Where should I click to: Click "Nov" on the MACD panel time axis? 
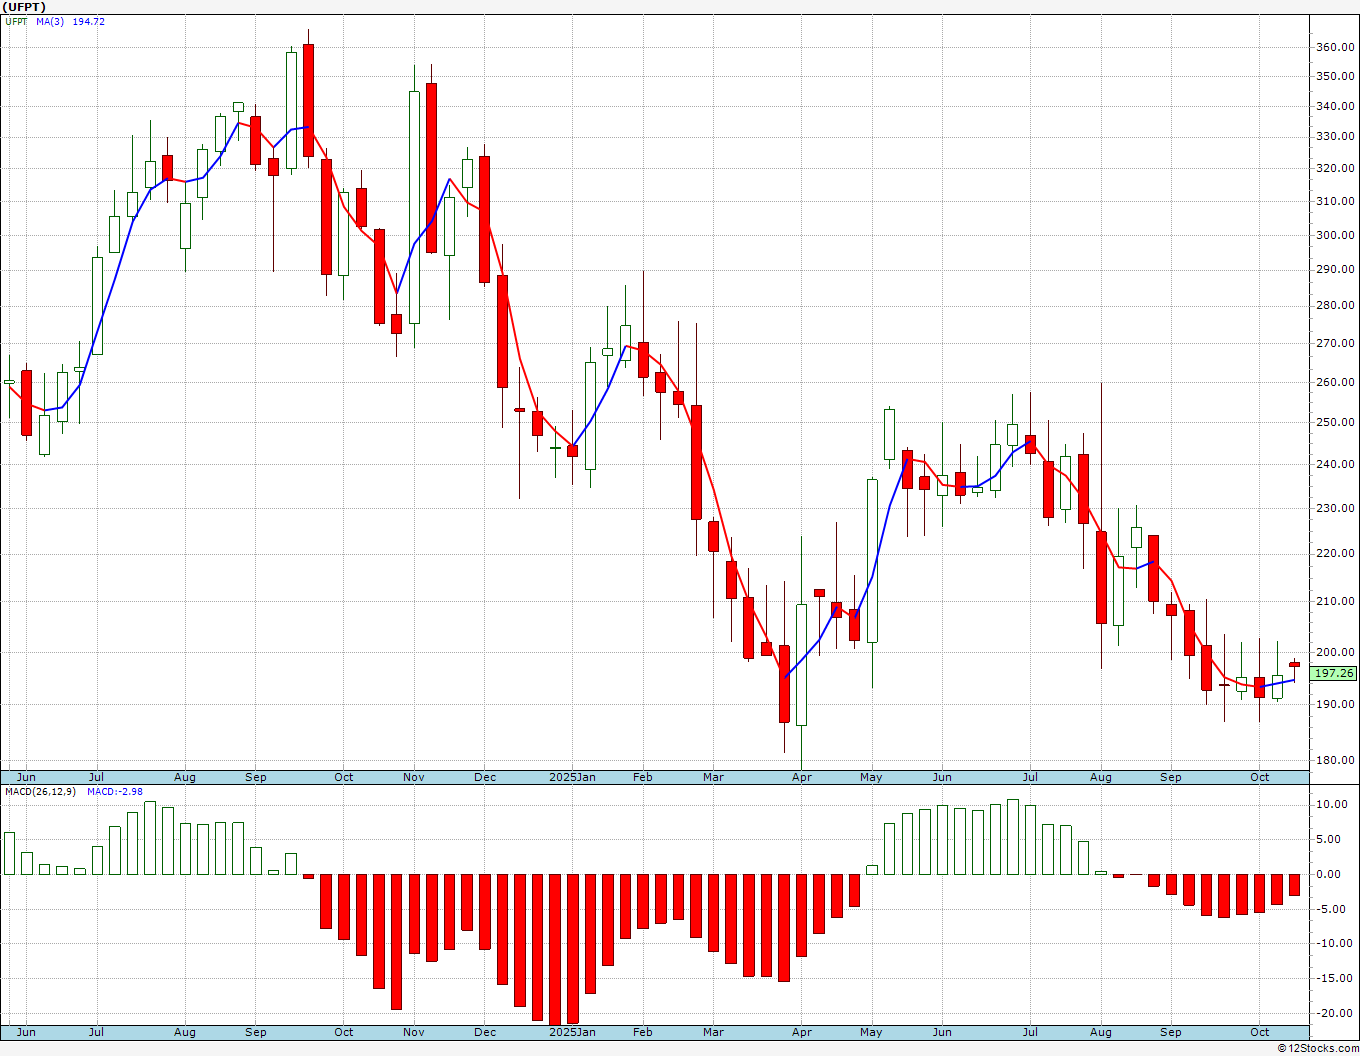(x=414, y=1032)
